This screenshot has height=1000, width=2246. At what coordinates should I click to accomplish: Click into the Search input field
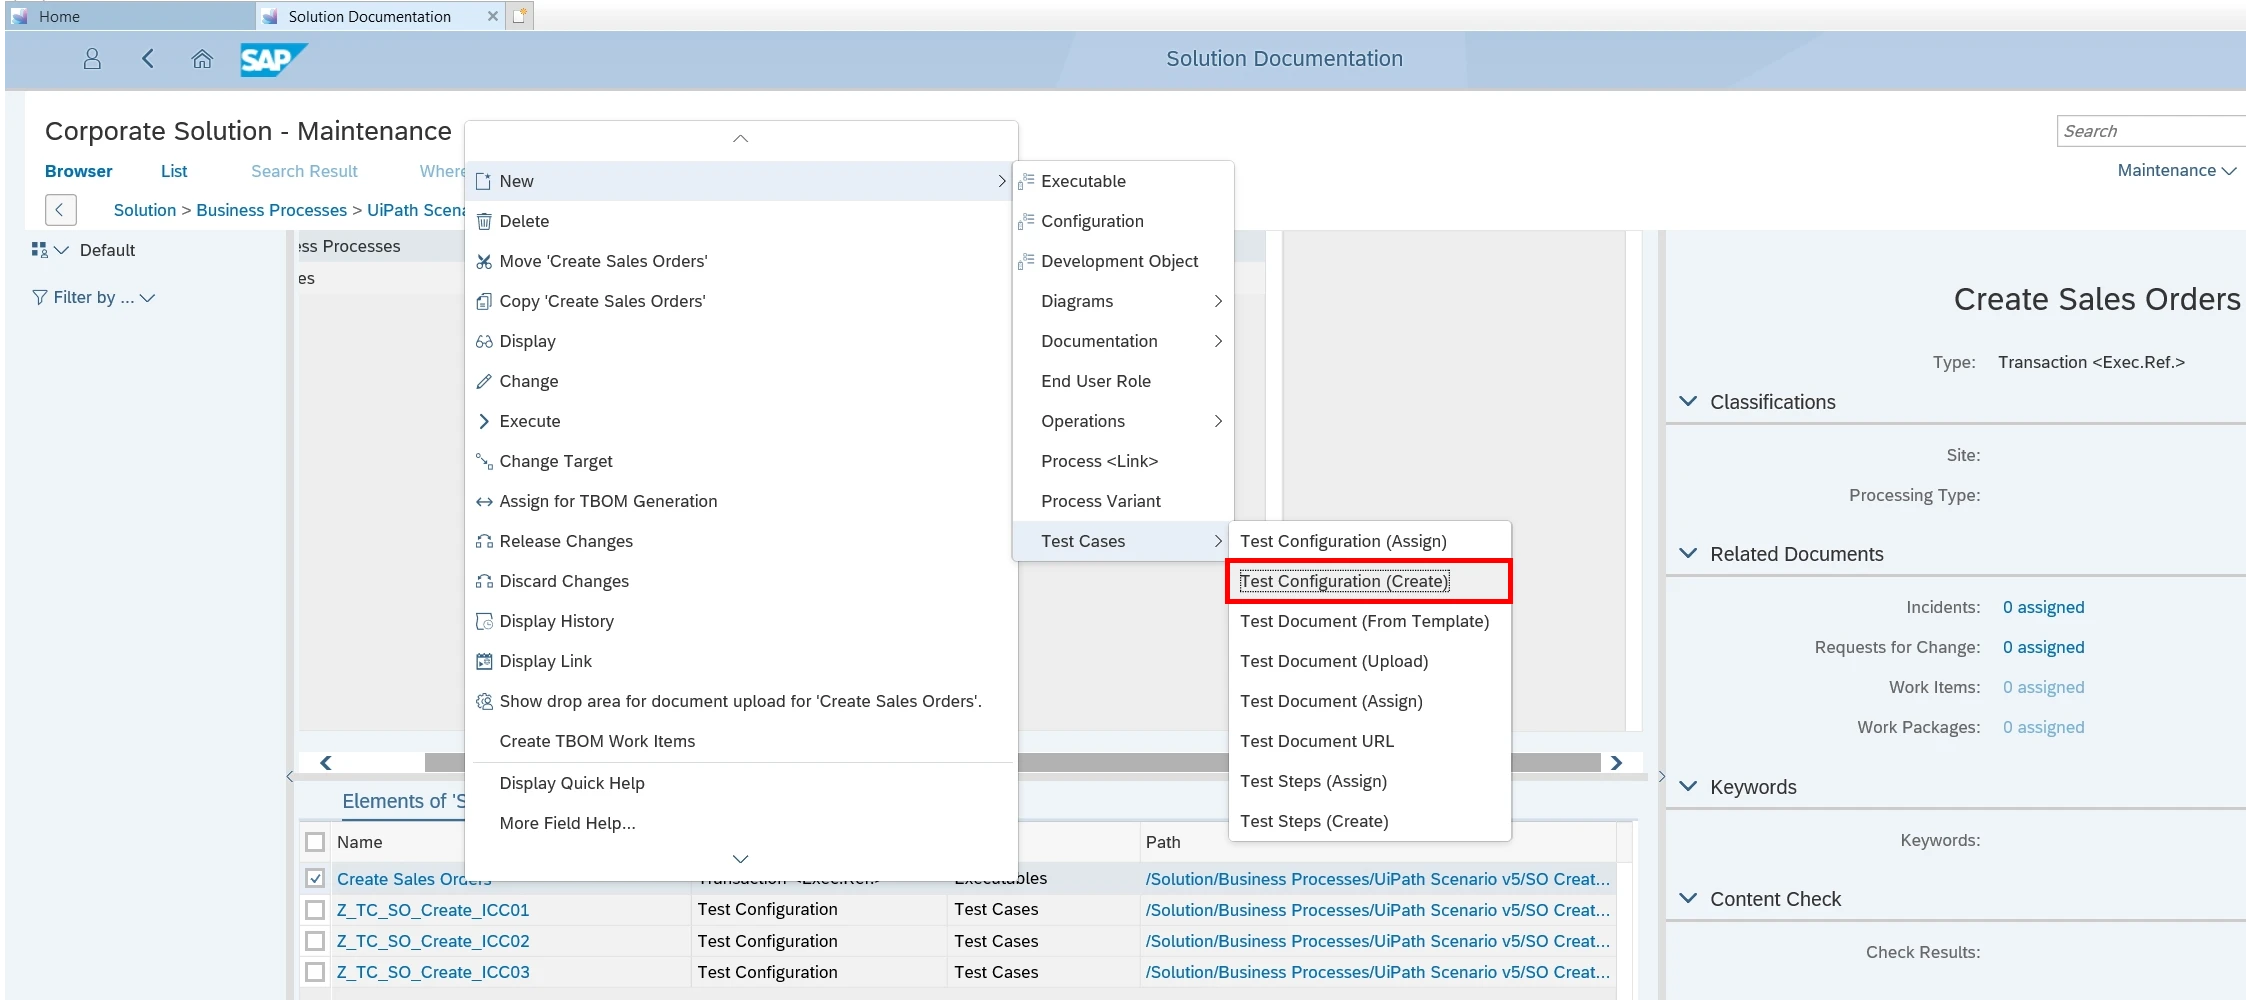tap(2150, 131)
